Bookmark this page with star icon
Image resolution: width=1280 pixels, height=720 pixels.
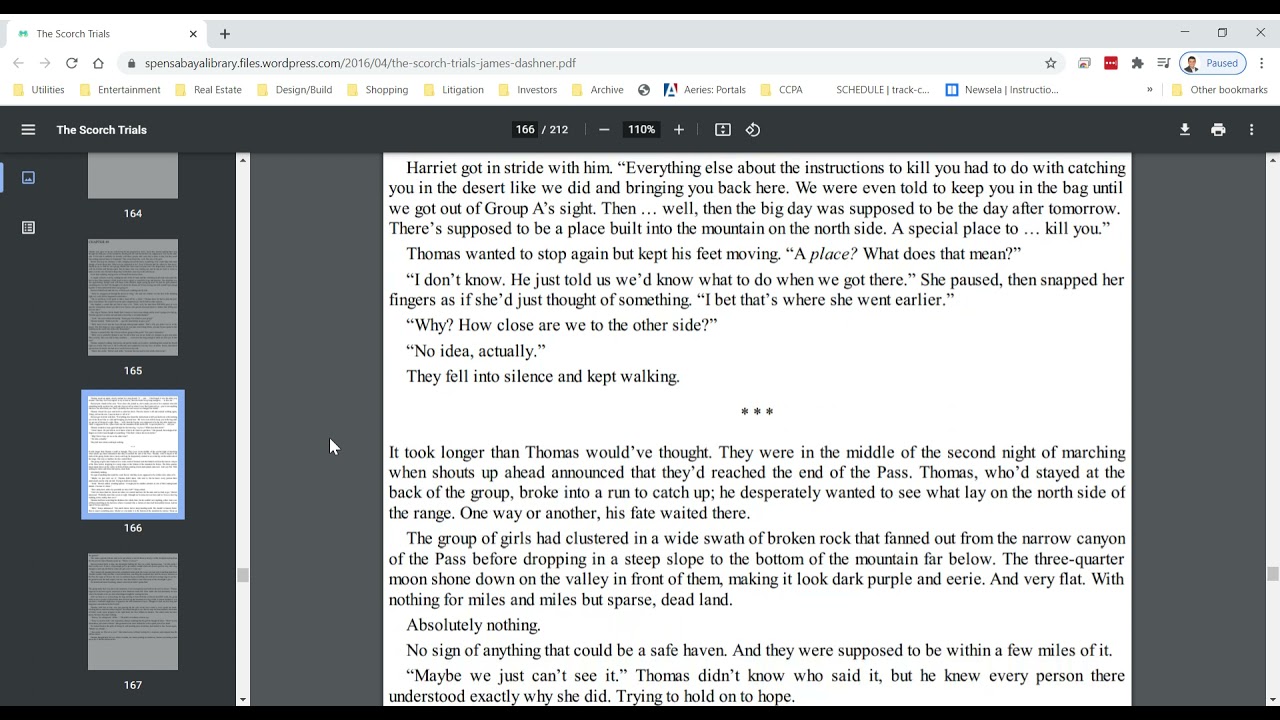click(1051, 63)
